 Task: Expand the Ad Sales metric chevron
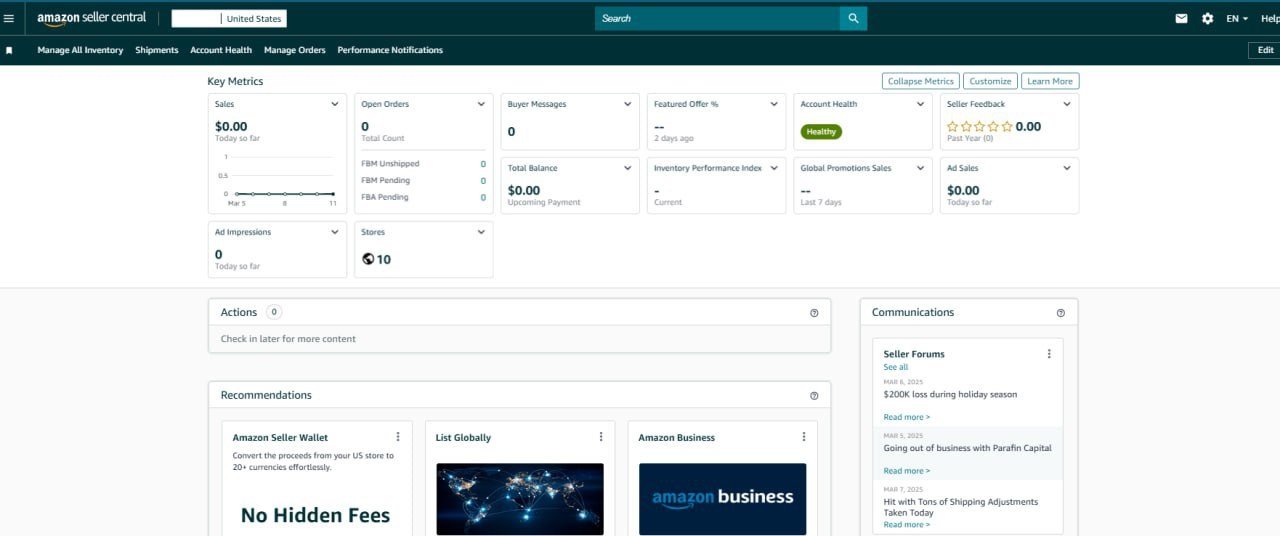click(1067, 168)
